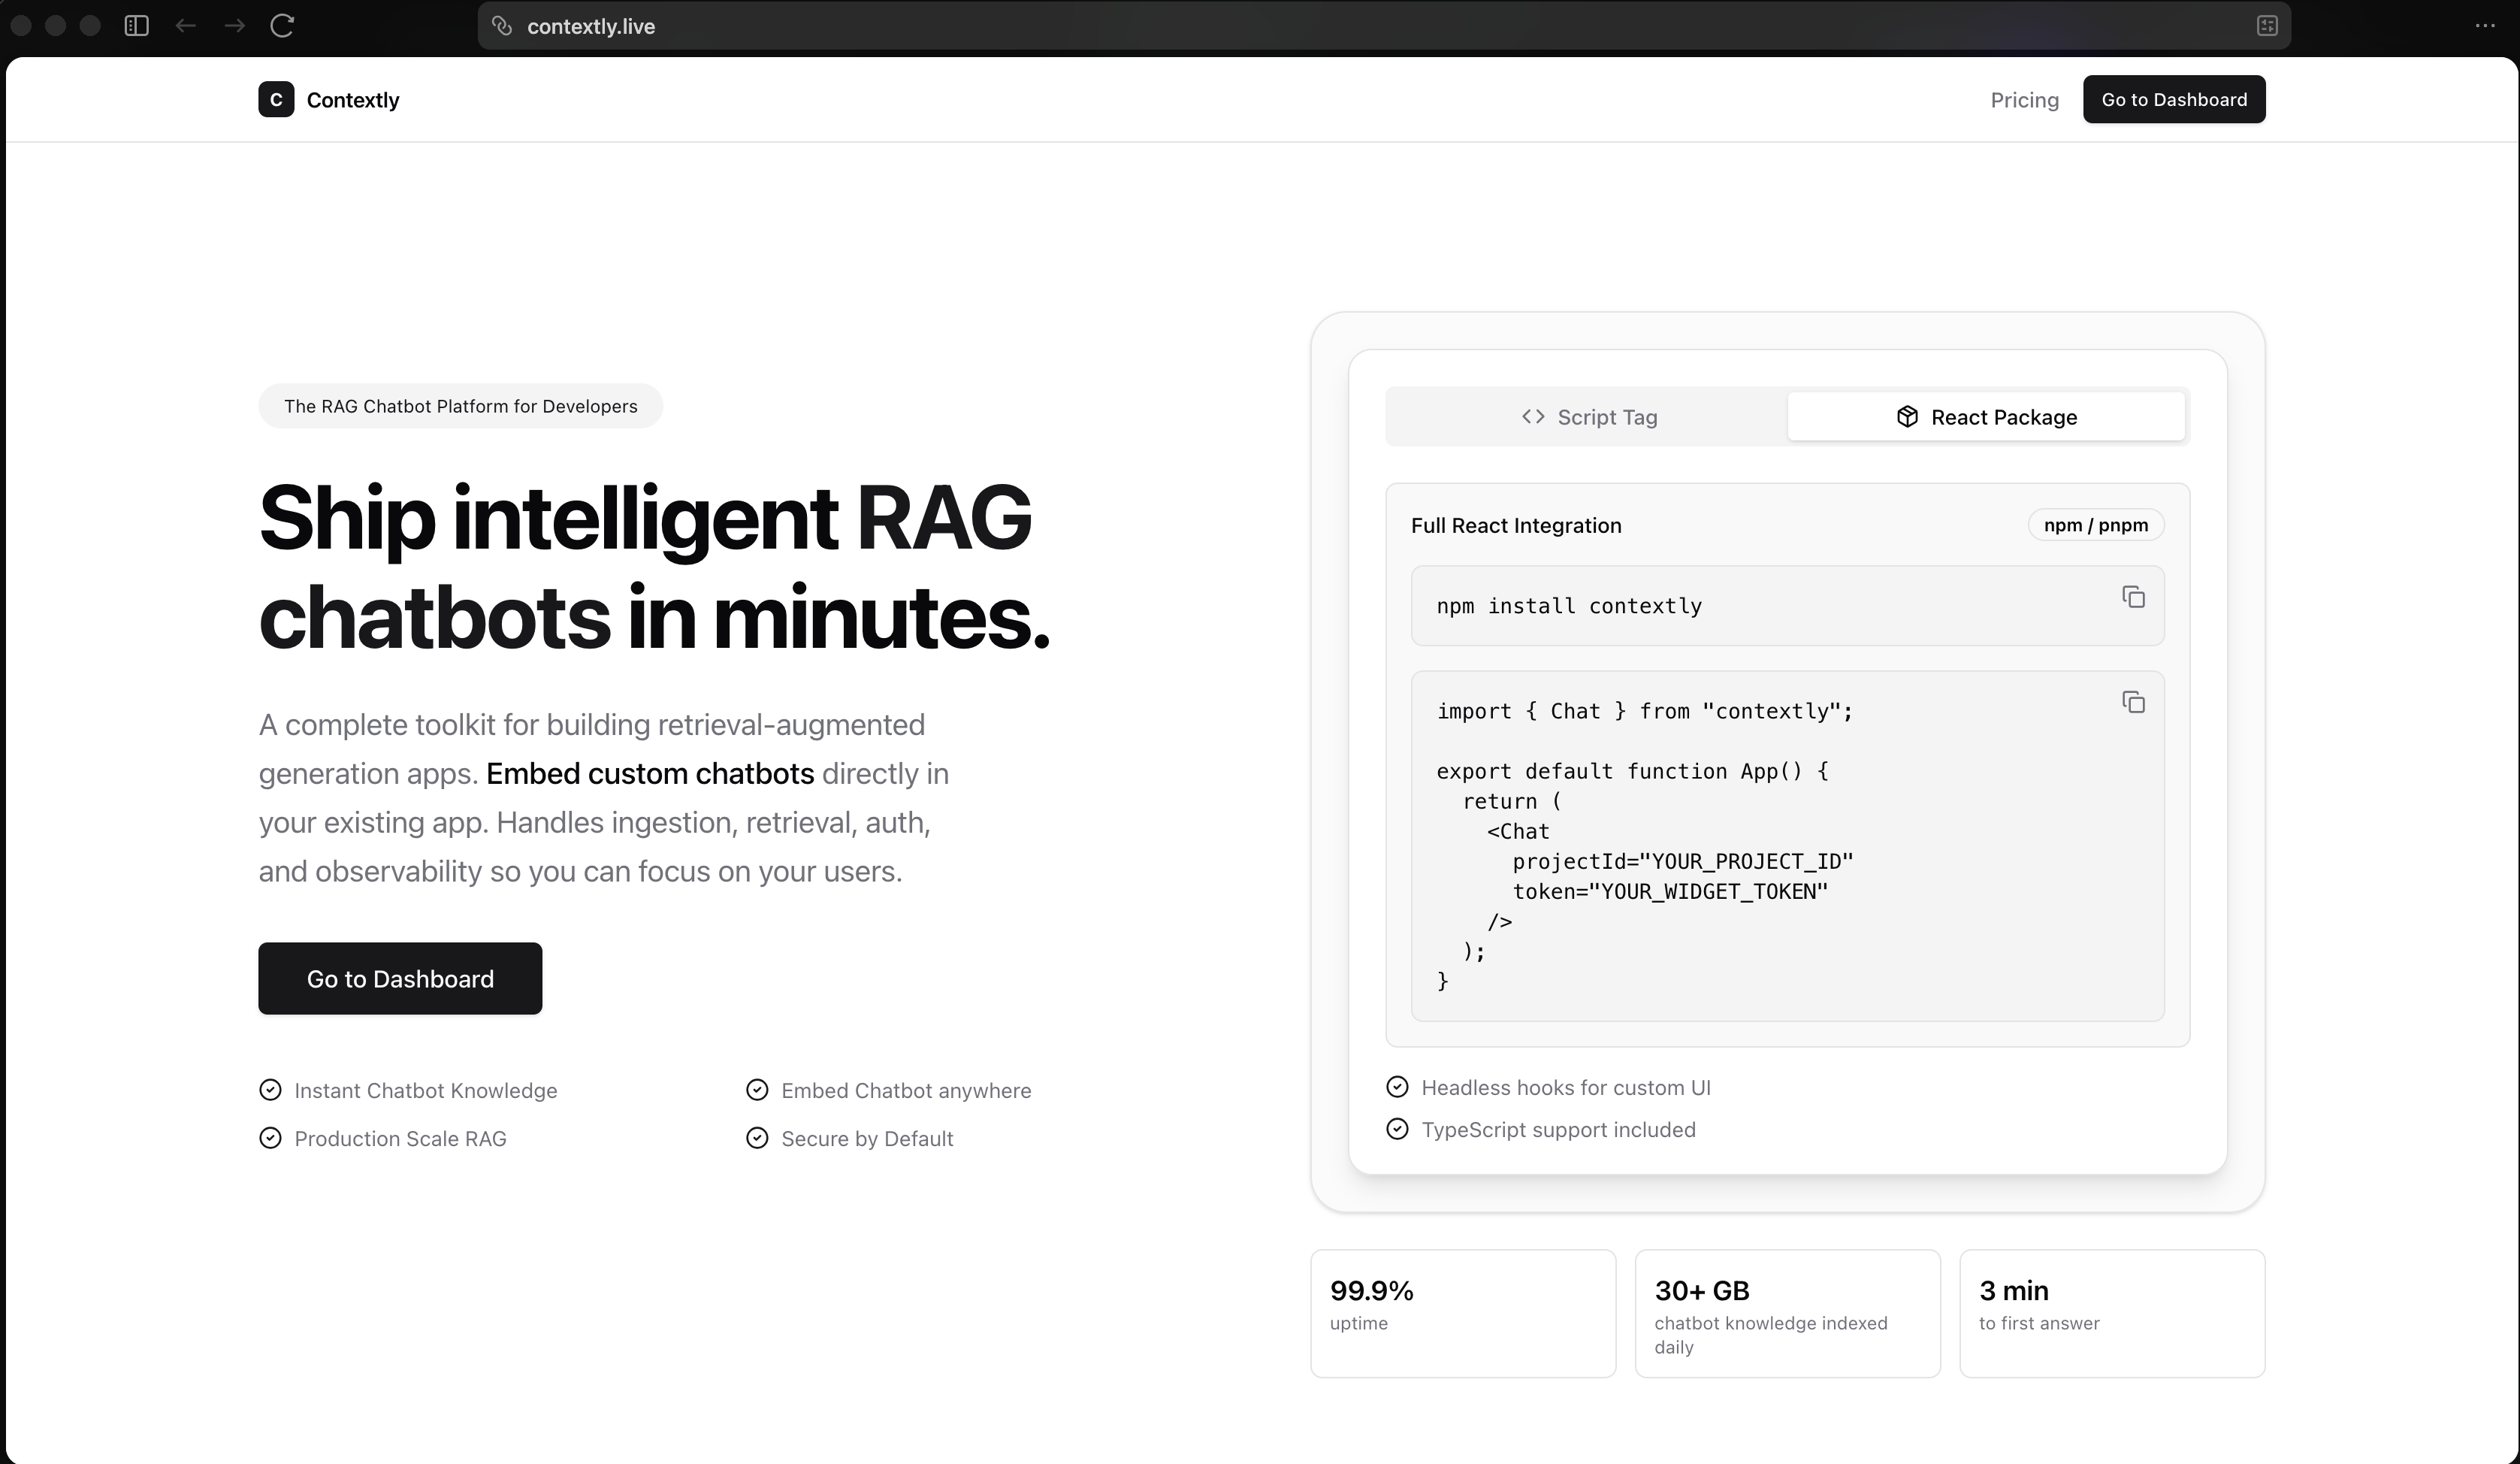The image size is (2520, 1464).
Task: Click the page view icon right of toolbar
Action: (x=2265, y=26)
